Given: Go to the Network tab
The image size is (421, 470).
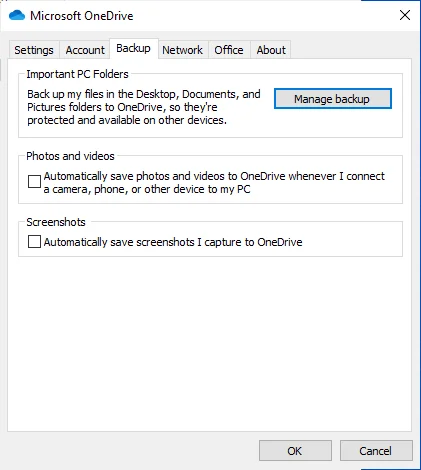Looking at the screenshot, I should pos(183,50).
